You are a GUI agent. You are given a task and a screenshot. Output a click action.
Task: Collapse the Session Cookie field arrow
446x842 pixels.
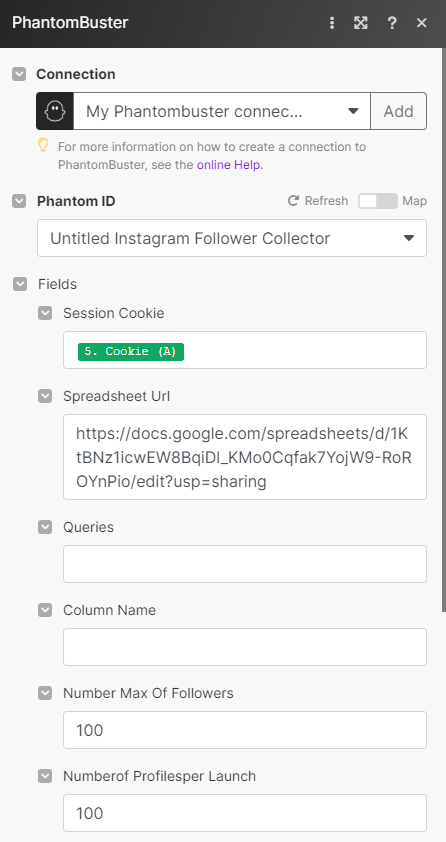45,313
